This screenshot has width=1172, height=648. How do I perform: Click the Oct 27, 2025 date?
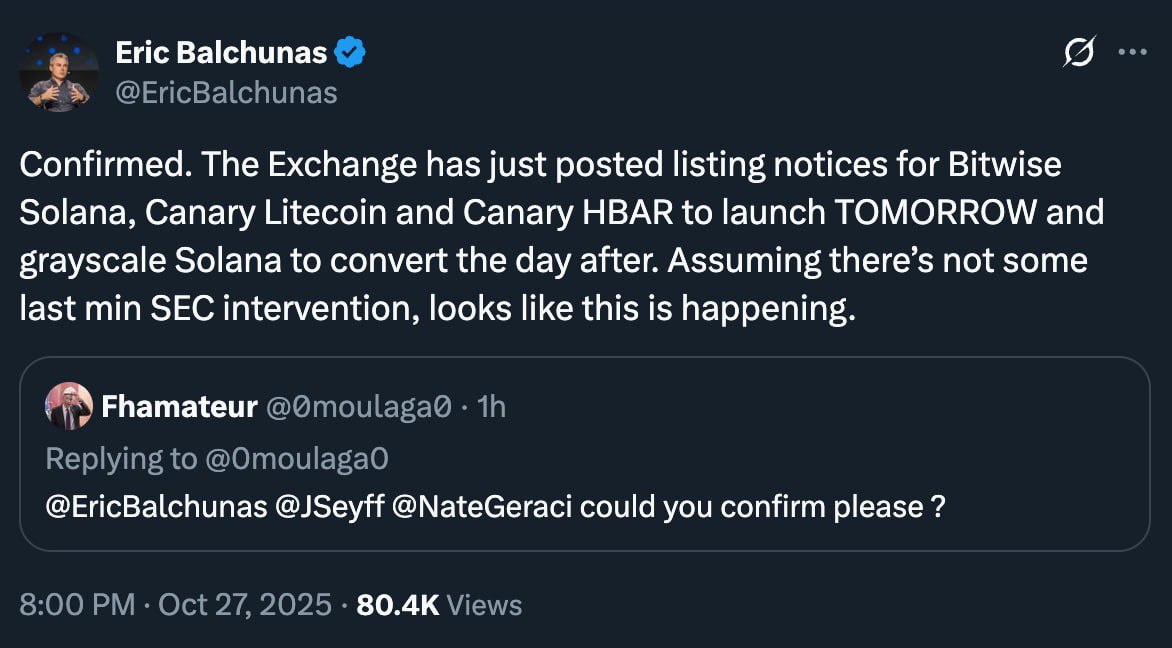[245, 604]
